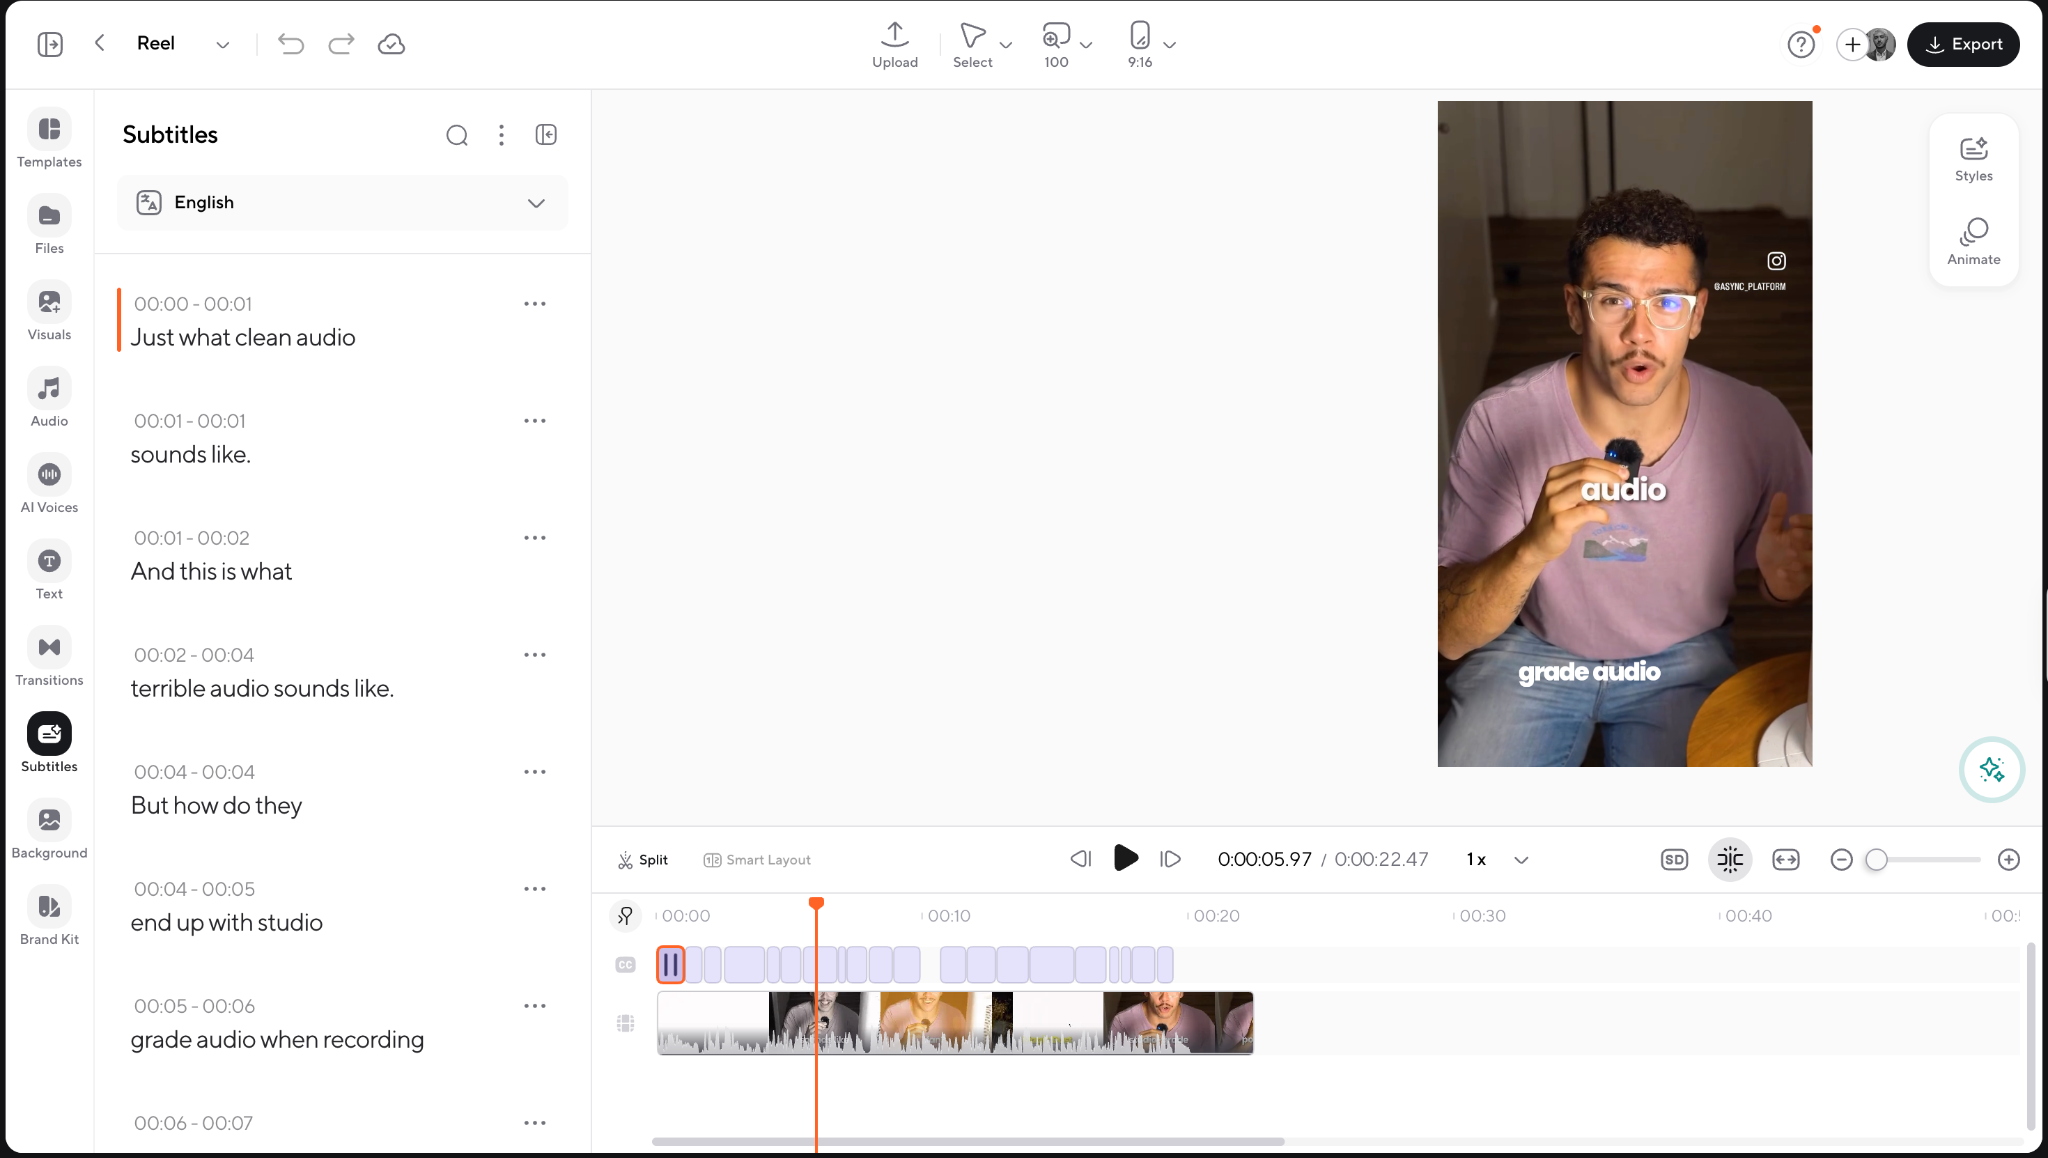Open the Templates panel
Viewport: 2048px width, 1158px height.
(49, 139)
